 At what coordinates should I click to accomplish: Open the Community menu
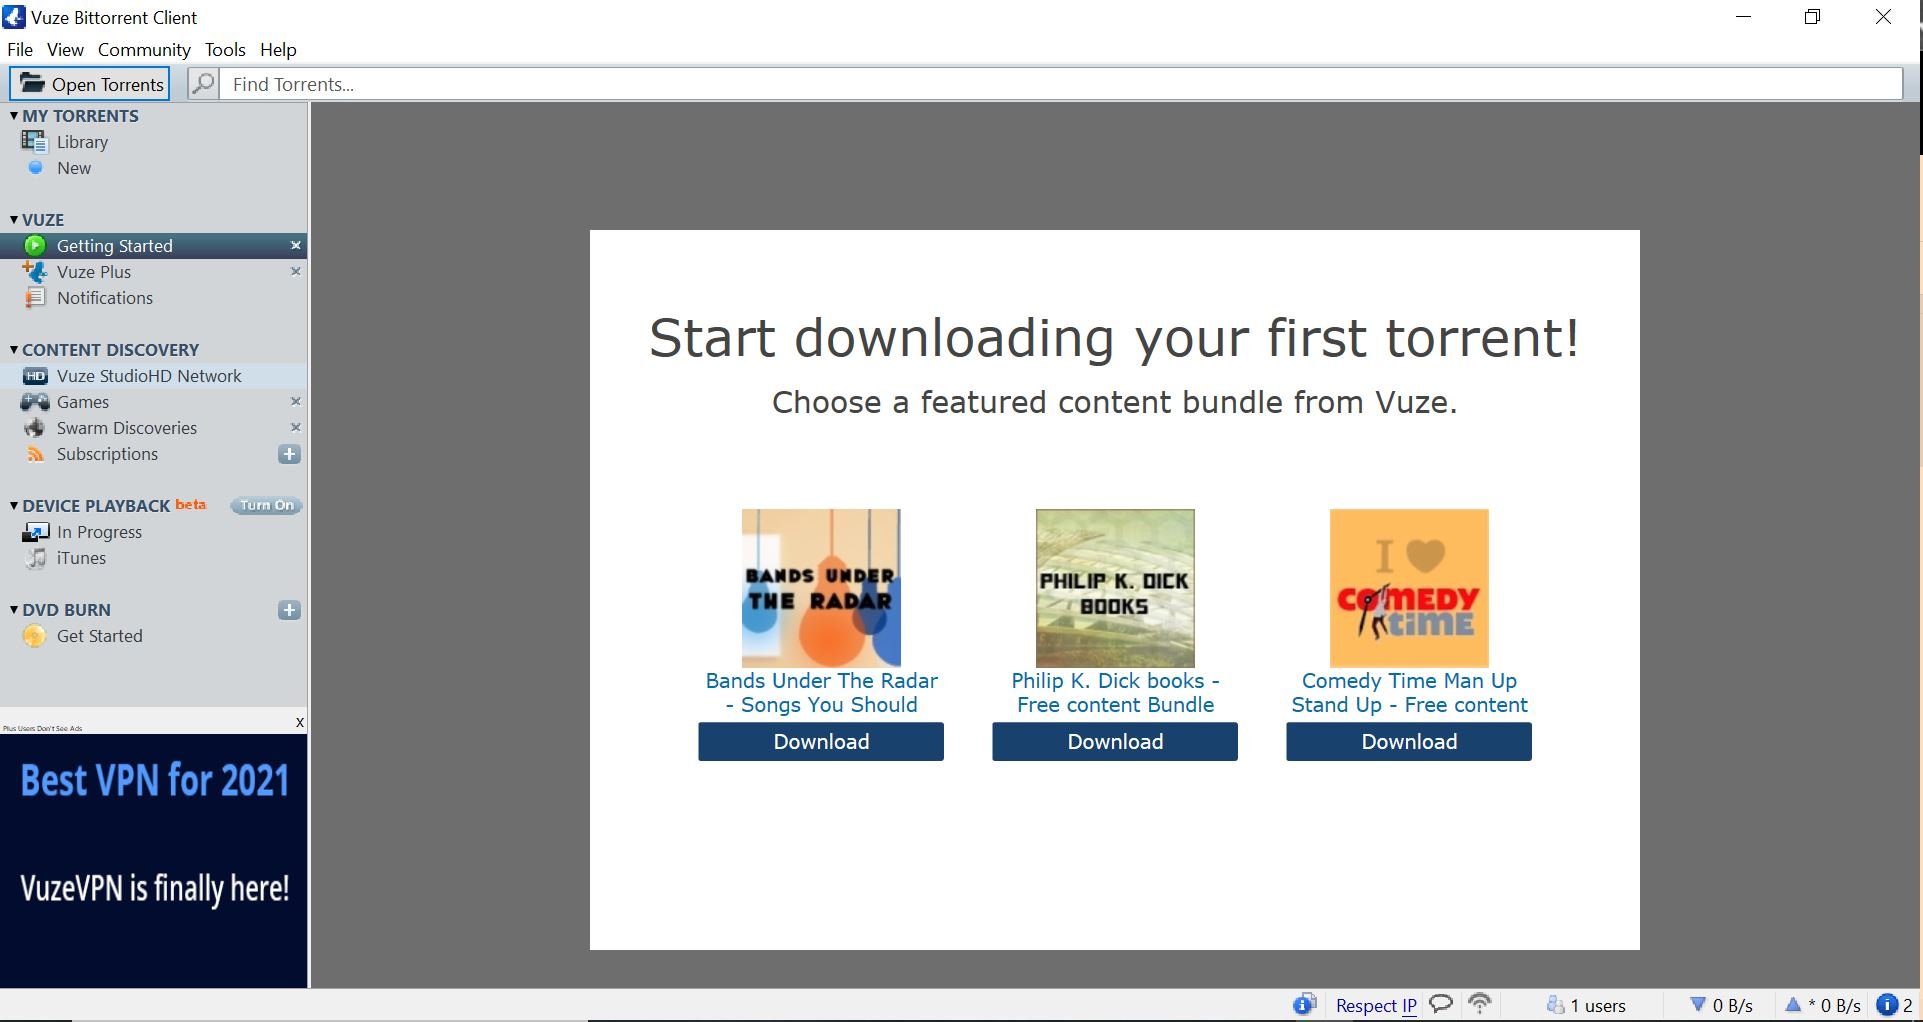pos(144,50)
